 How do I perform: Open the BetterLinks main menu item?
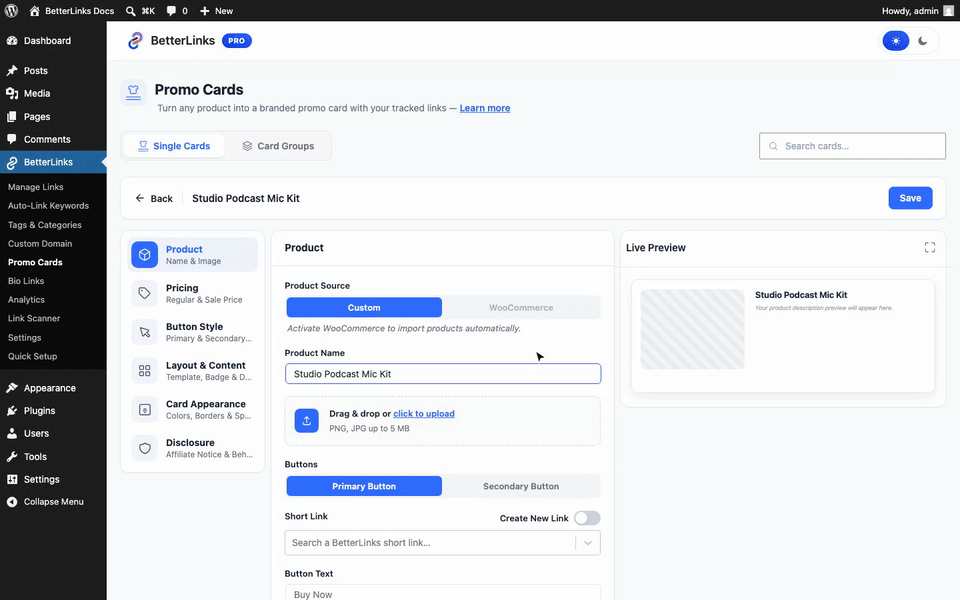53,162
